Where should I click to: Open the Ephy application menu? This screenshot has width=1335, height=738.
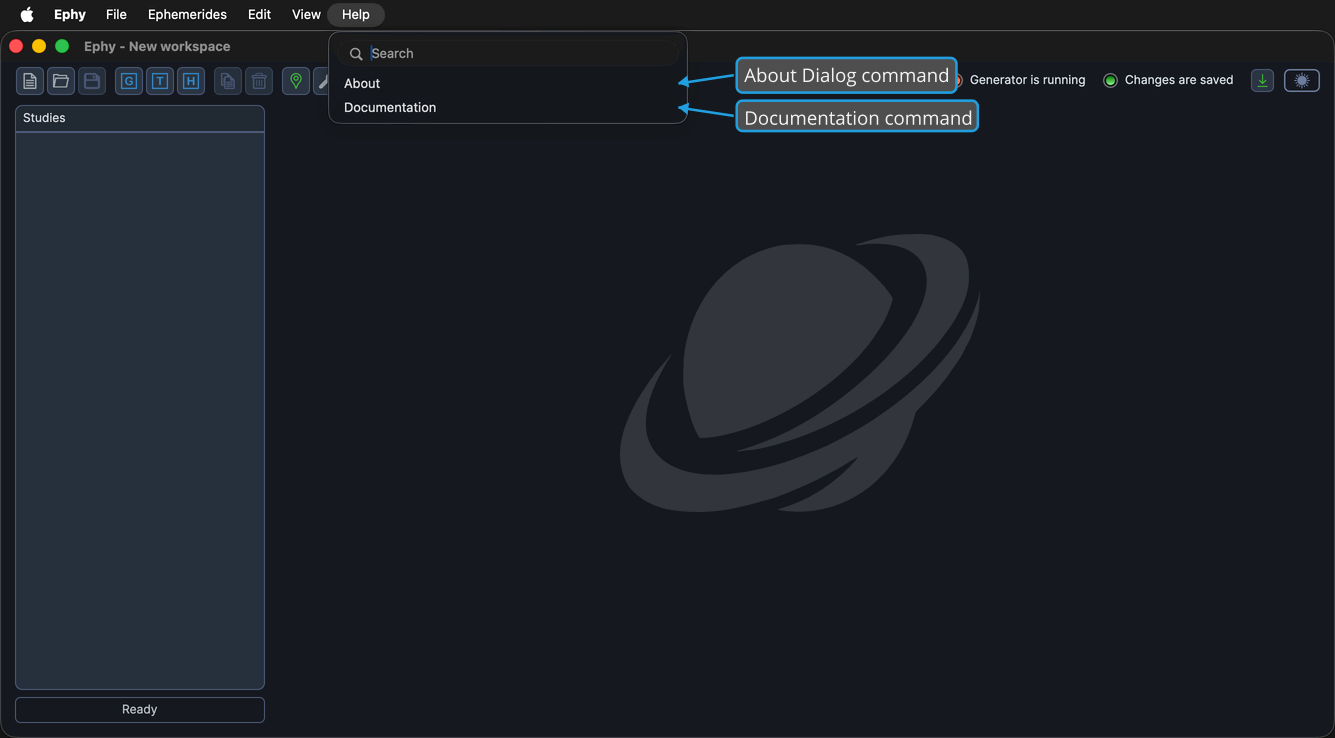click(70, 14)
